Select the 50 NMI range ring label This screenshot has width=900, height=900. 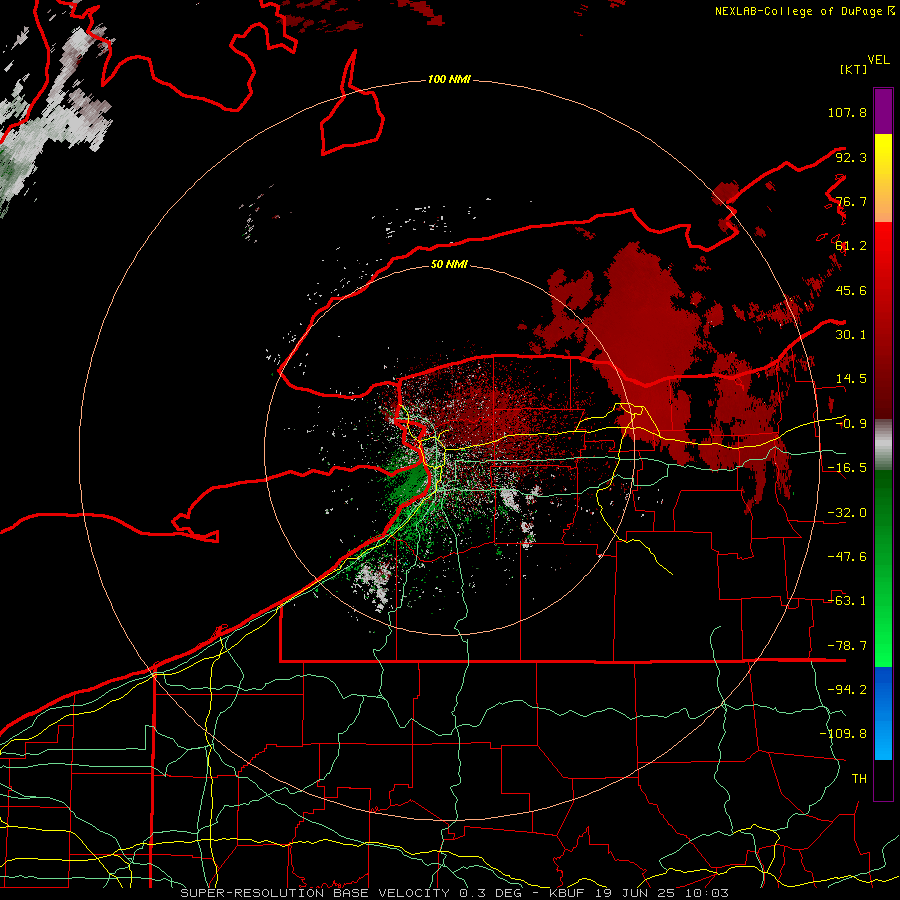(x=449, y=265)
